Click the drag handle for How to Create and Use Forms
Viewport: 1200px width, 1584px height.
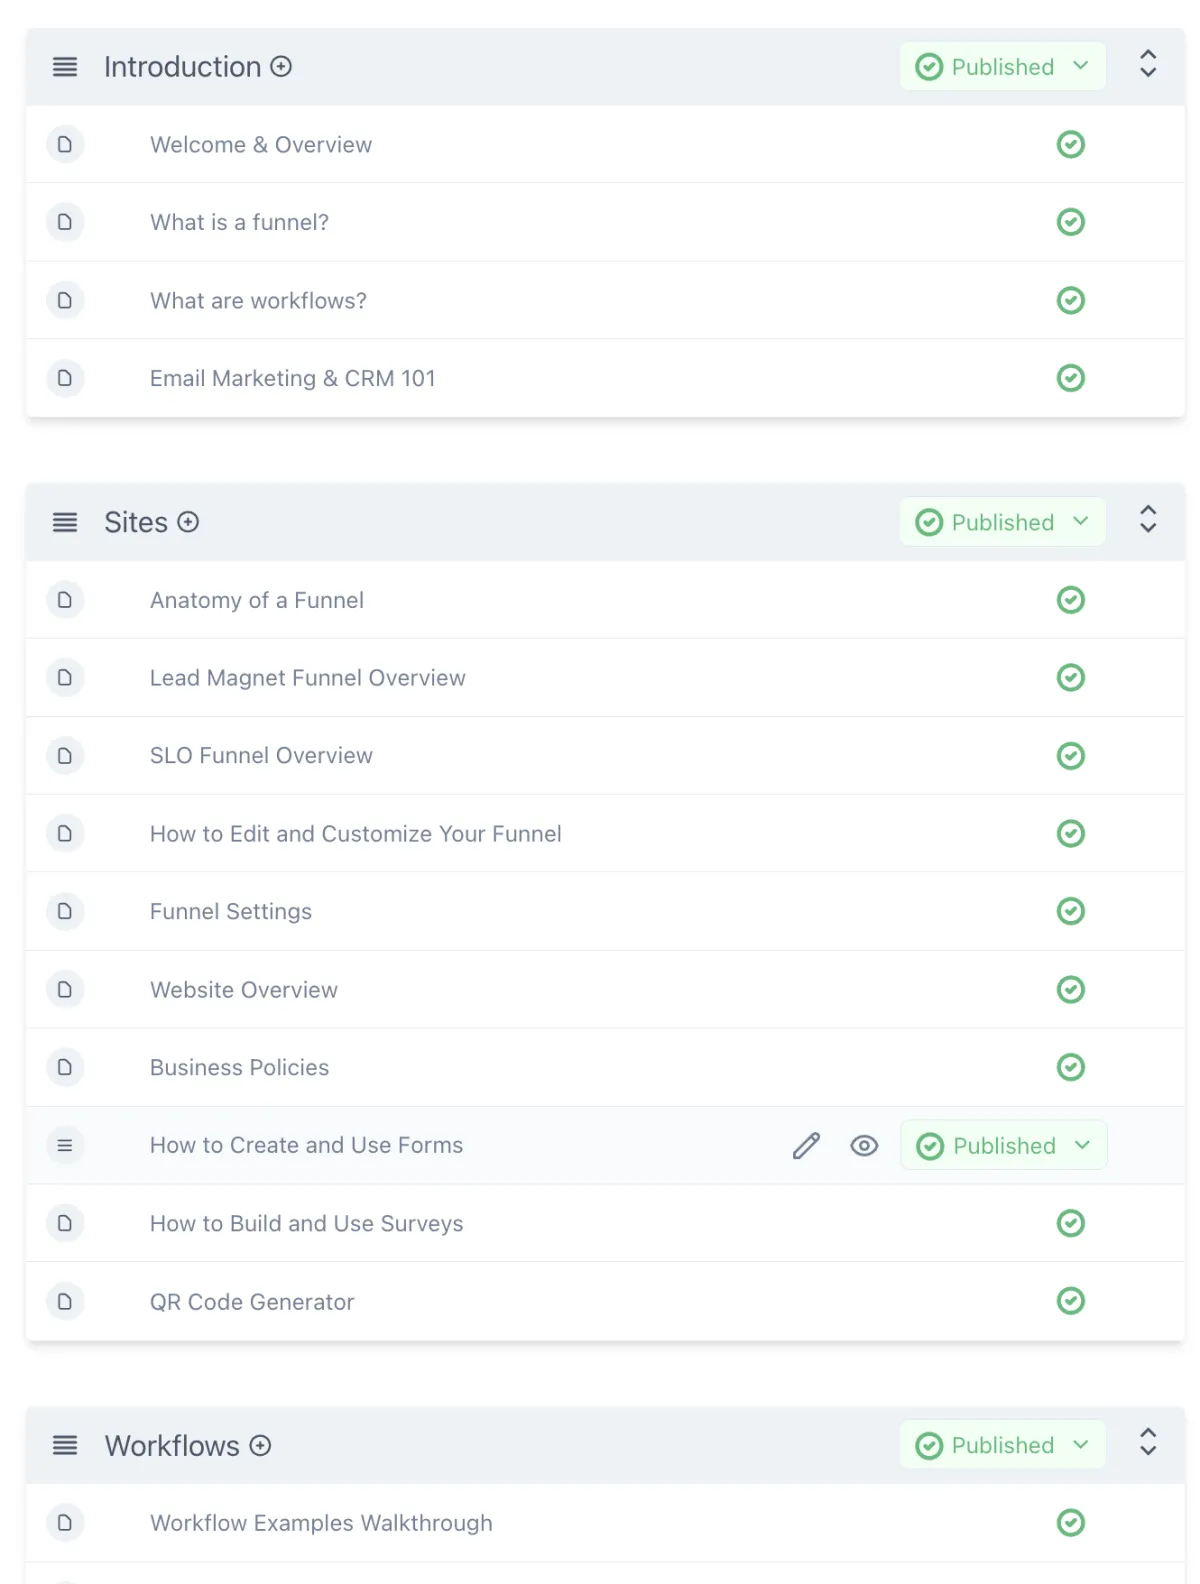tap(65, 1146)
